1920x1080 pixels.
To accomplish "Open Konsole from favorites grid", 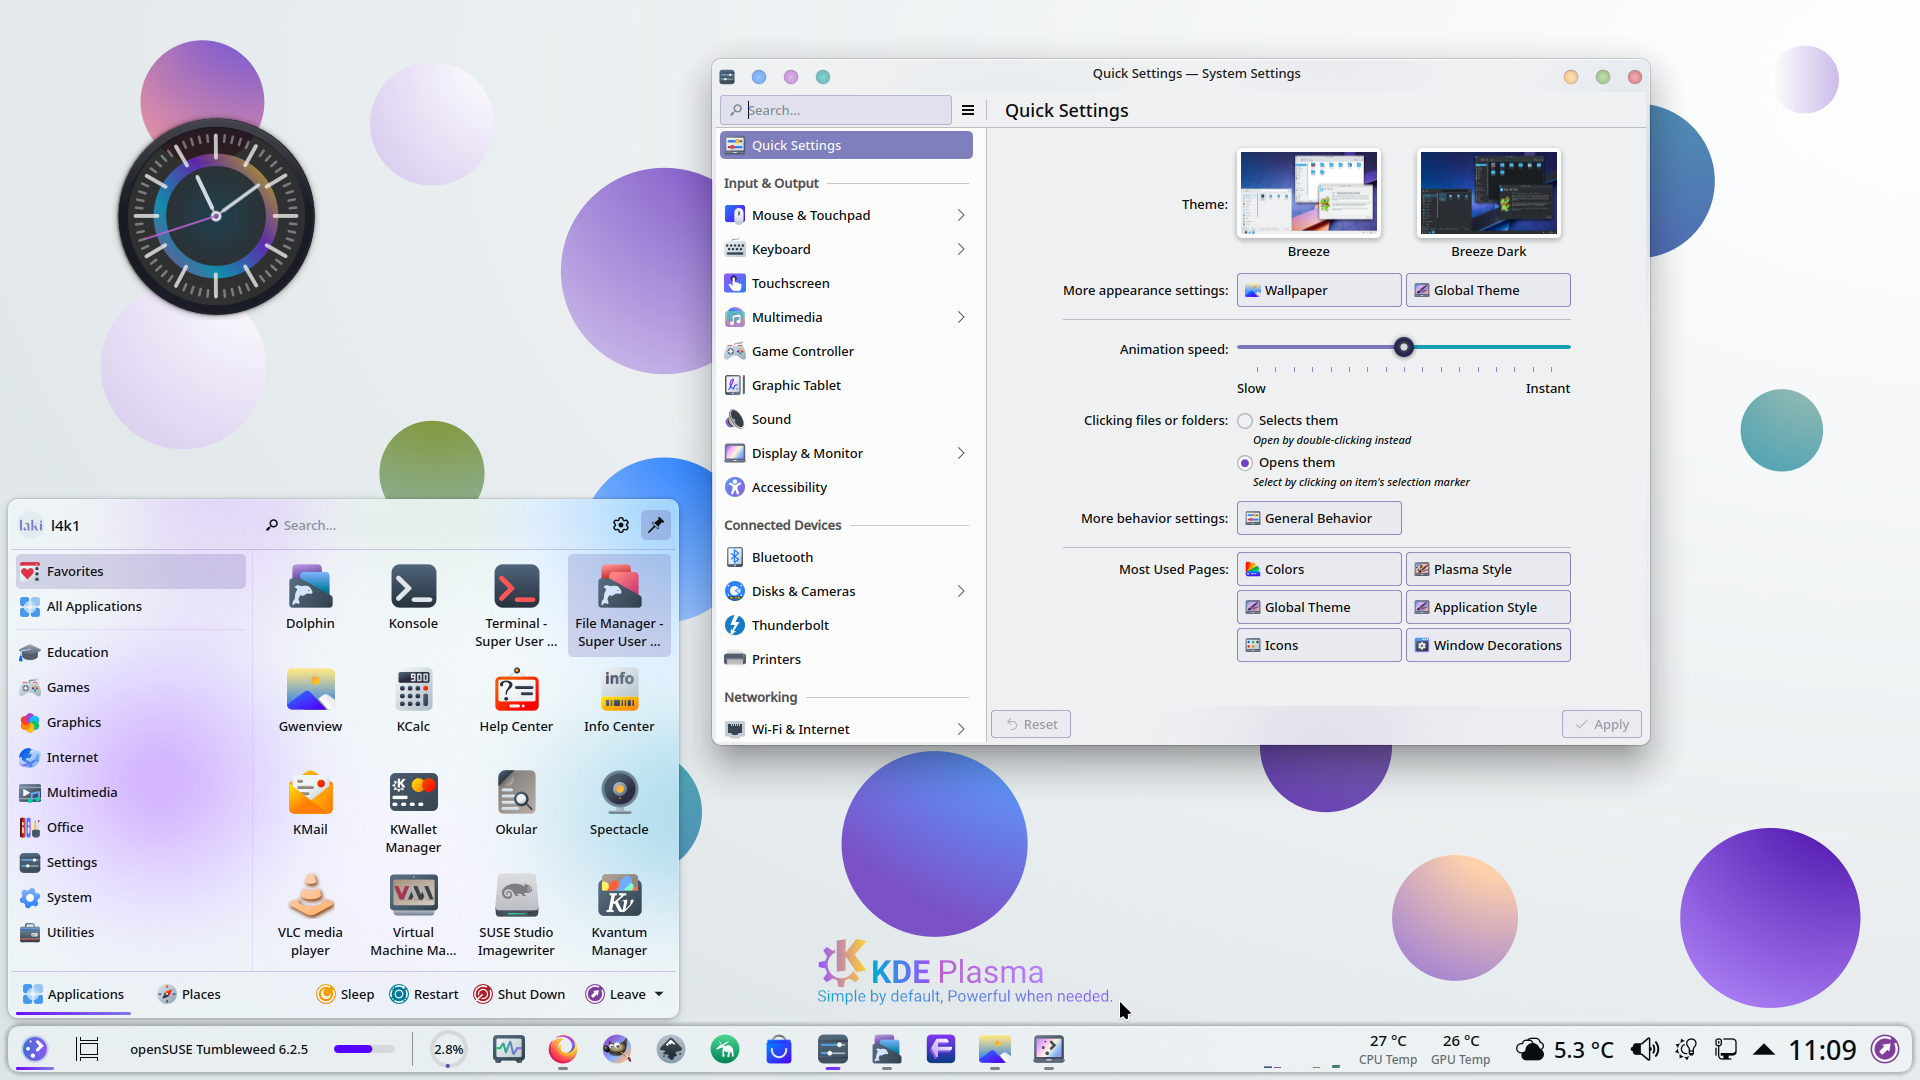I will click(413, 598).
